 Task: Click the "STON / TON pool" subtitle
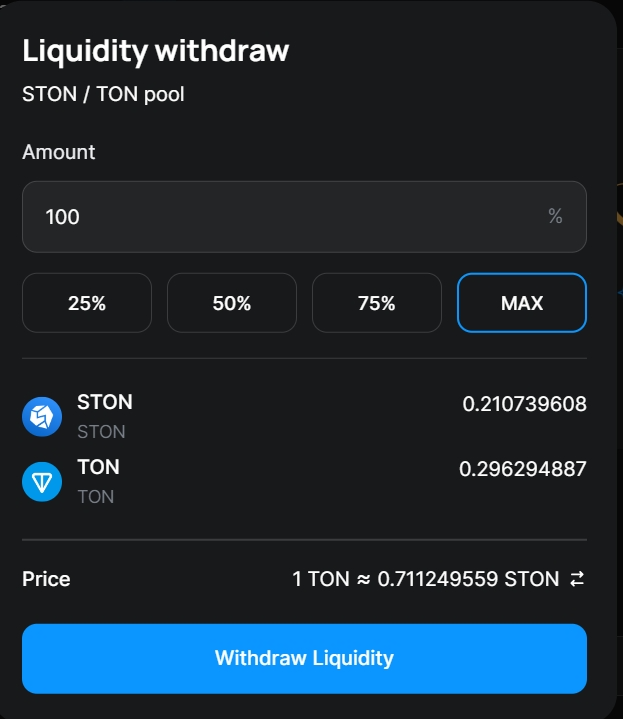[103, 95]
